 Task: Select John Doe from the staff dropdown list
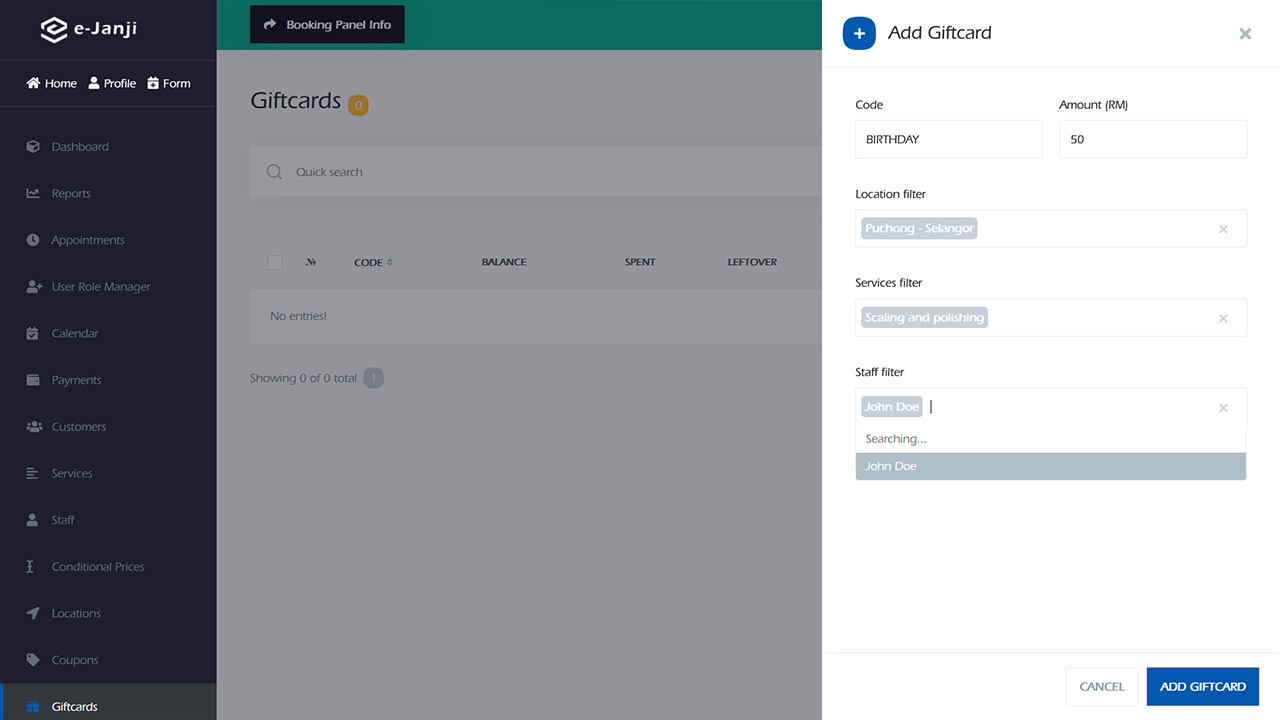pos(1051,466)
